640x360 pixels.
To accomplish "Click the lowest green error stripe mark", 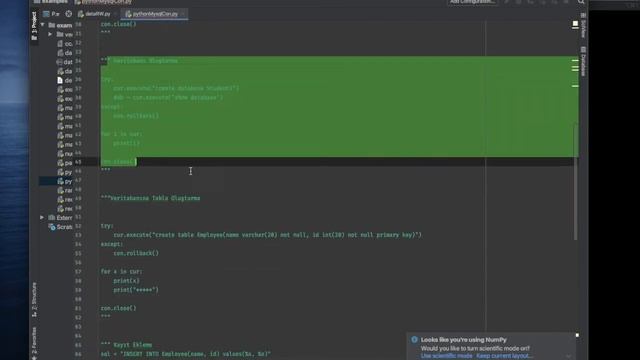I will pos(575,86).
